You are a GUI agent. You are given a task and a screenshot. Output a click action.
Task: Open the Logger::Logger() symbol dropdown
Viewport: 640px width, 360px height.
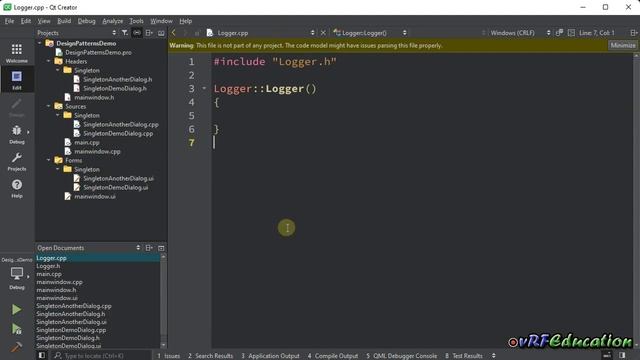coord(404,33)
